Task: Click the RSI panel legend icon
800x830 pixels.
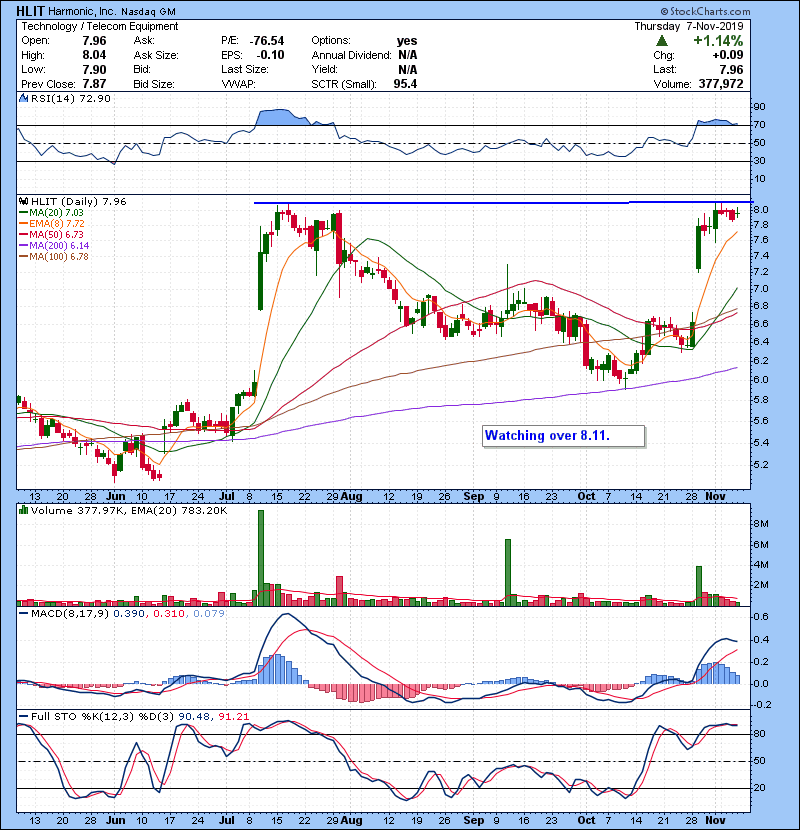Action: [x=23, y=98]
